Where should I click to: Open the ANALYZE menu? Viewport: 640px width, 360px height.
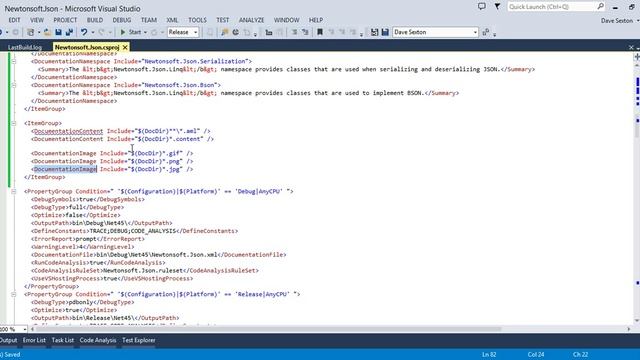point(251,20)
